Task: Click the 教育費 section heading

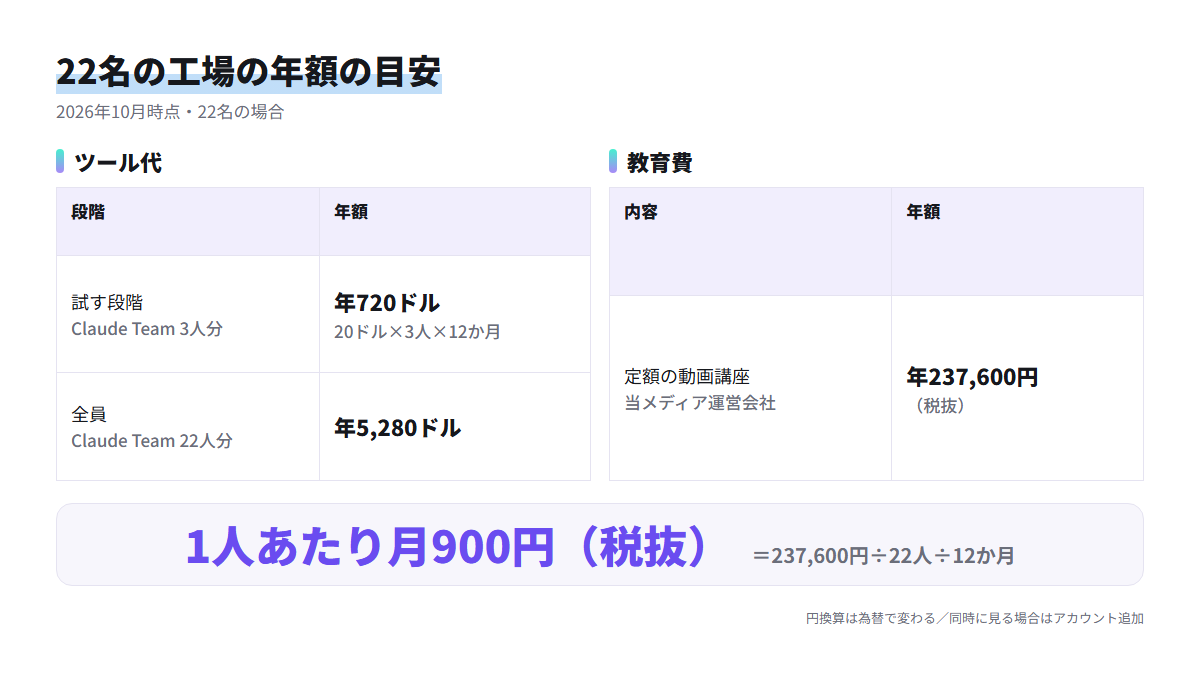Action: (659, 162)
